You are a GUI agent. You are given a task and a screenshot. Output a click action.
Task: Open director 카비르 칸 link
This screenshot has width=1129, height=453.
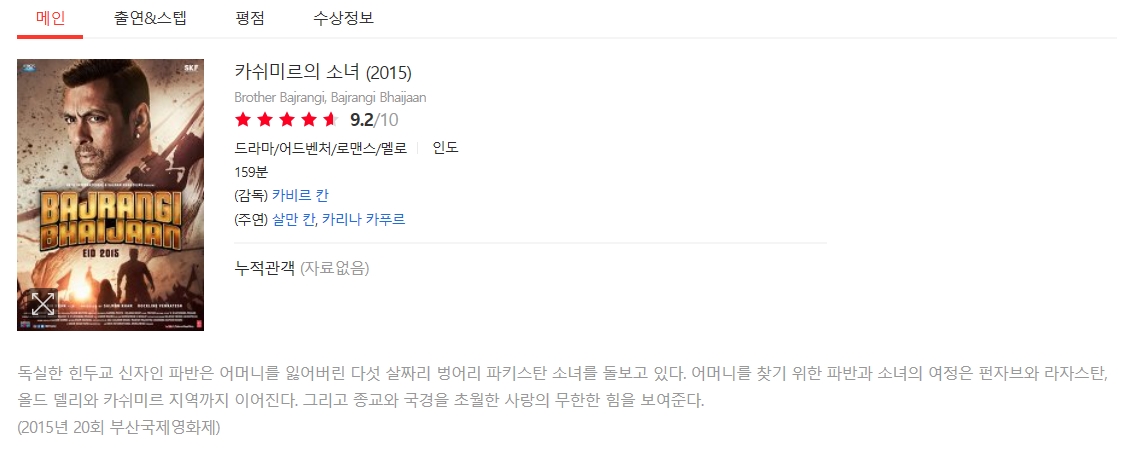click(x=300, y=195)
